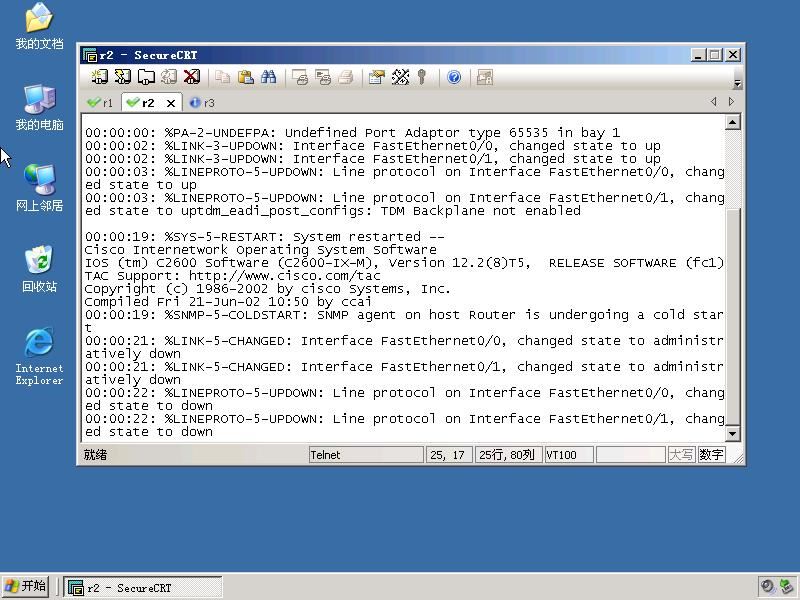Image resolution: width=800 pixels, height=600 pixels.
Task: Click the SecureCRT title bar icon
Action: click(x=90, y=55)
